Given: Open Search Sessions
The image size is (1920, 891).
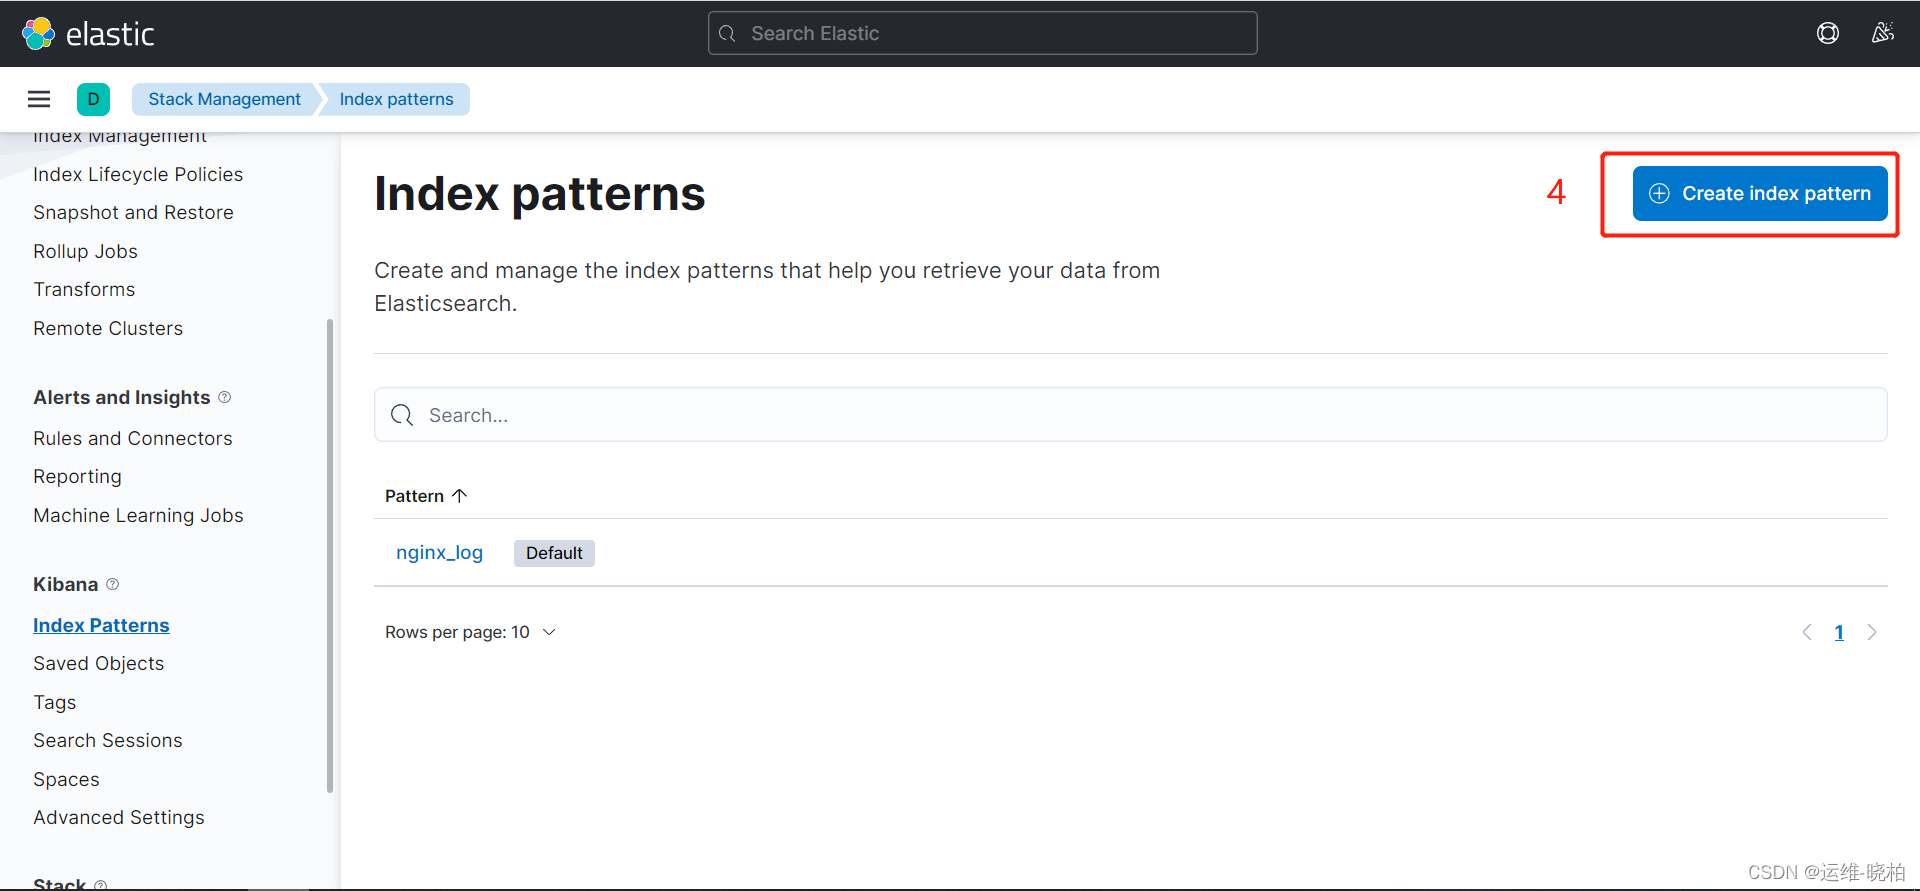Looking at the screenshot, I should click(108, 741).
